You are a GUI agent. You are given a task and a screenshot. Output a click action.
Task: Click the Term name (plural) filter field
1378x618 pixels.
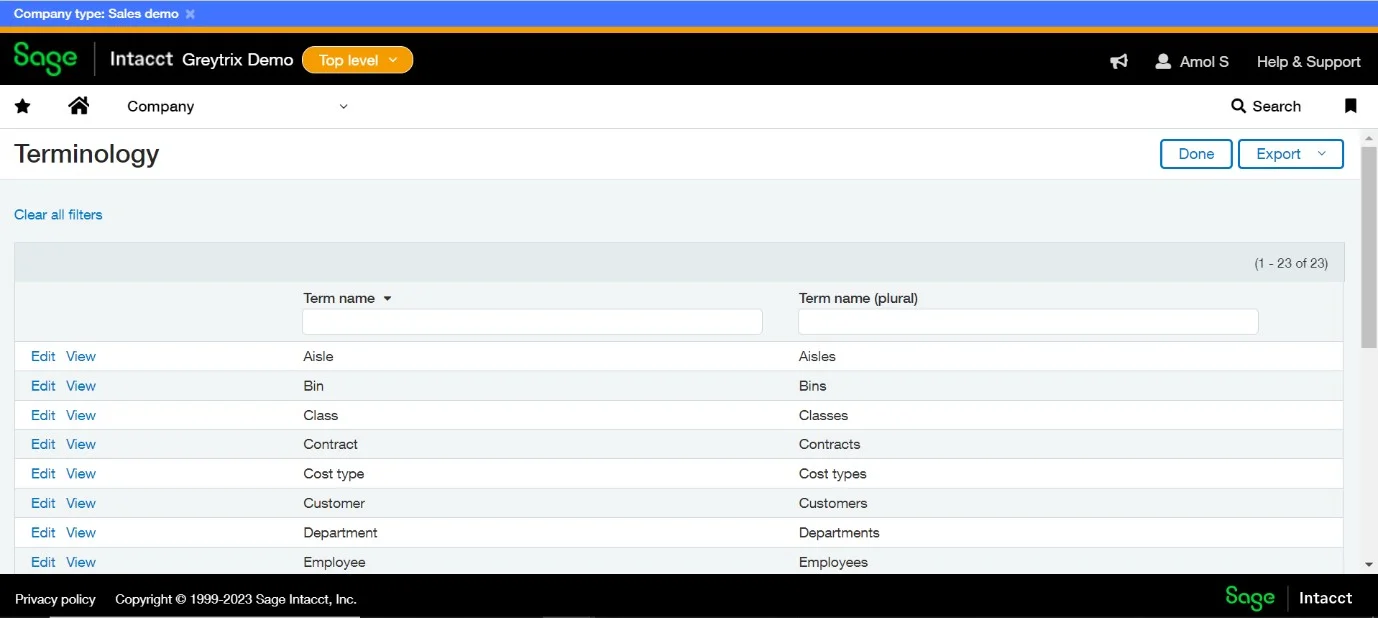click(1028, 321)
